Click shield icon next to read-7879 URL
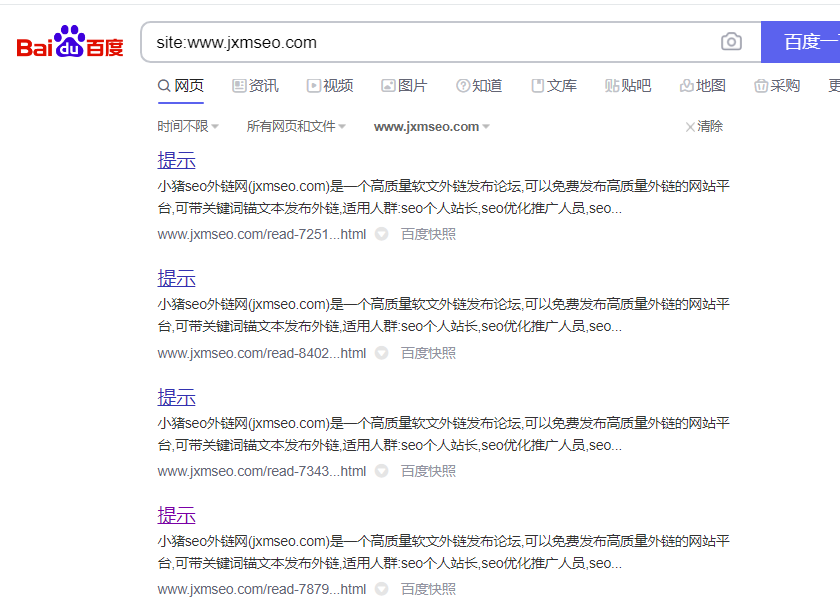Image resolution: width=840 pixels, height=599 pixels. [x=381, y=589]
